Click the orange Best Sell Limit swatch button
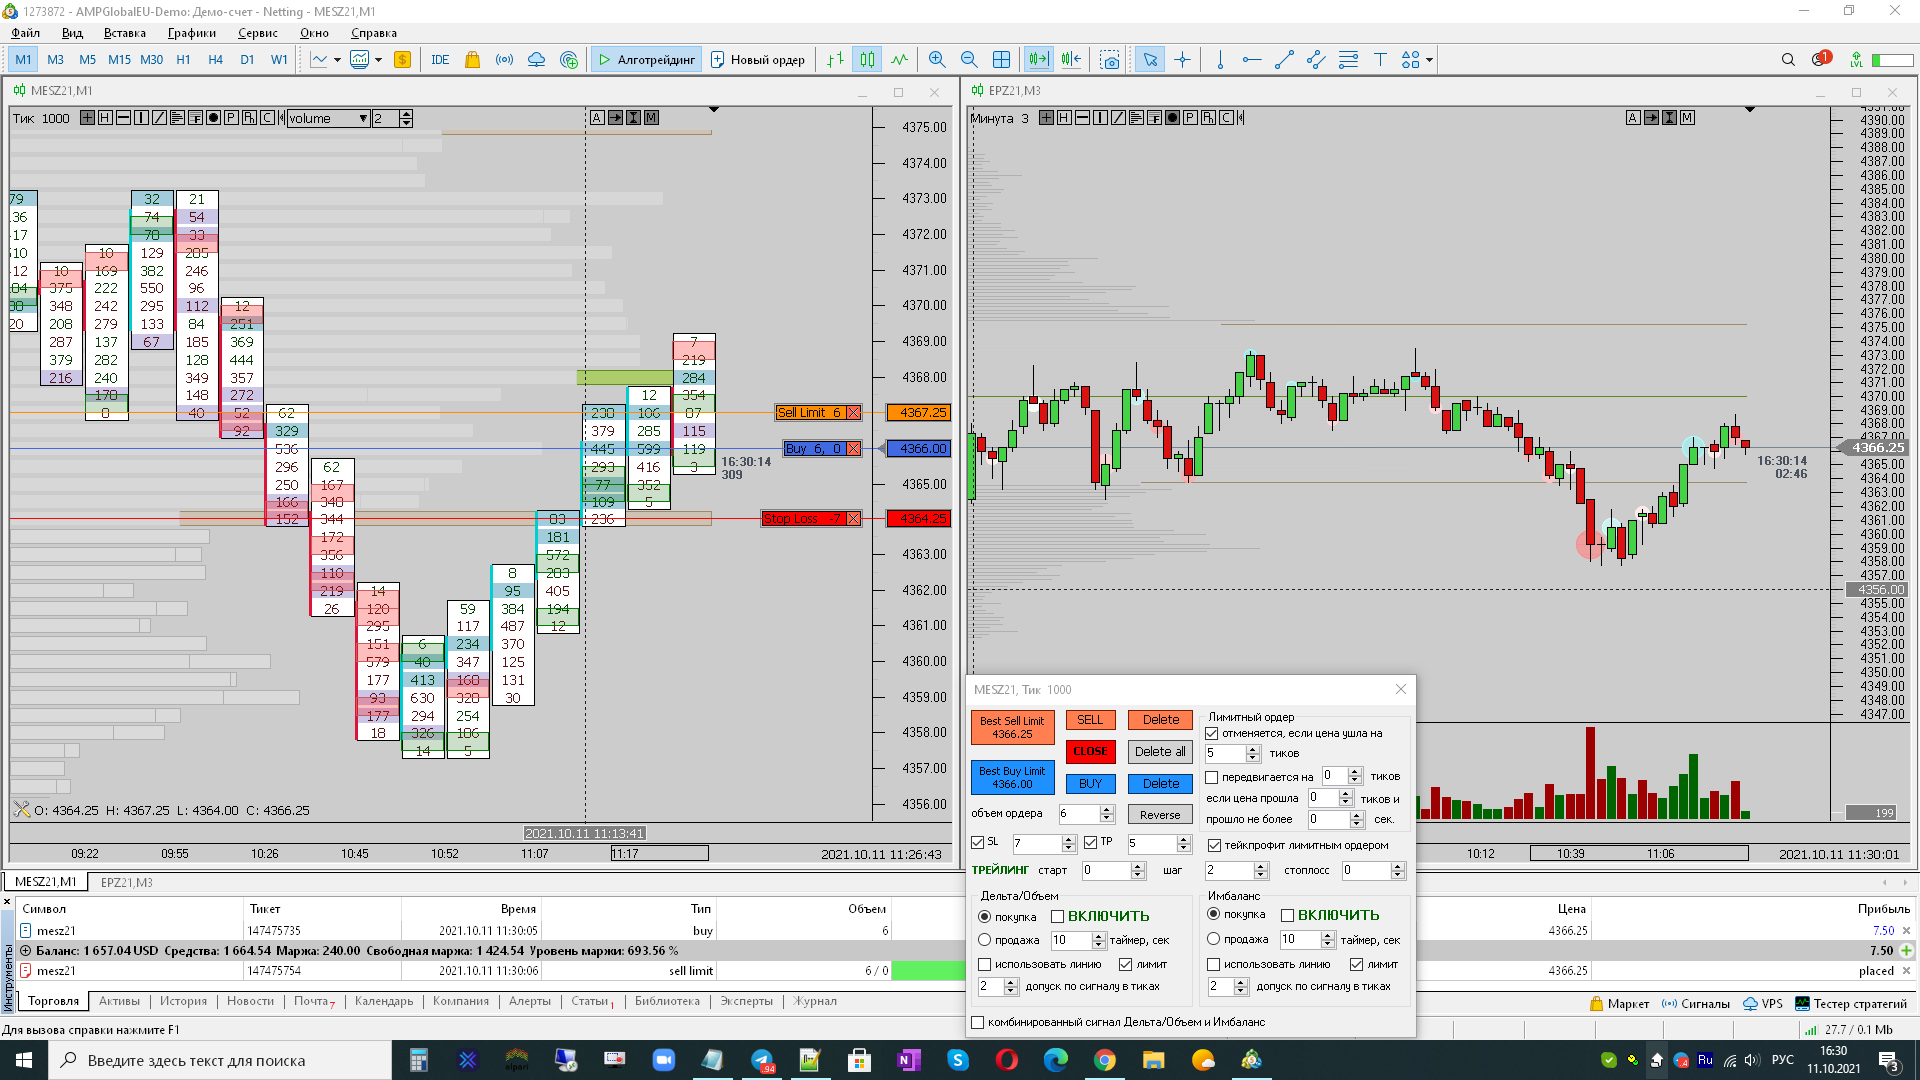 pyautogui.click(x=1012, y=727)
